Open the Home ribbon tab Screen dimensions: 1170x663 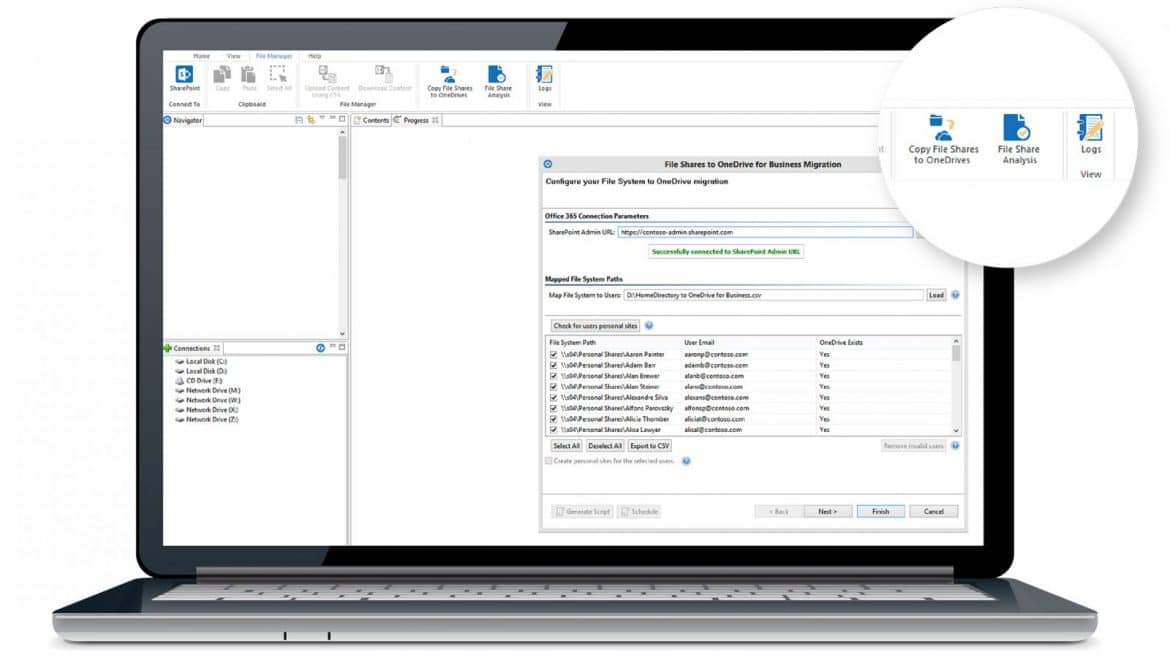[x=201, y=56]
